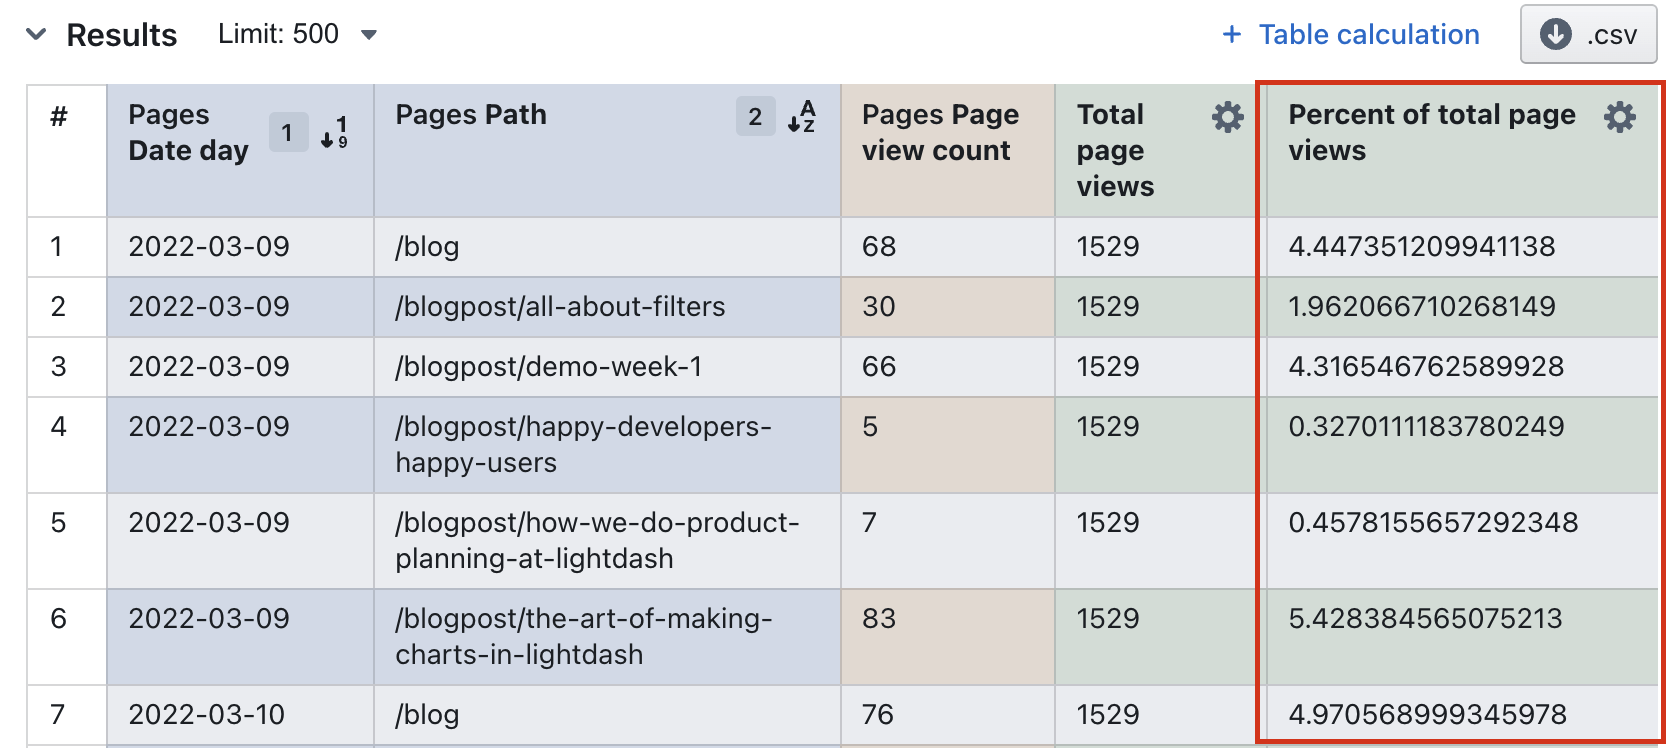The width and height of the screenshot is (1672, 748).
Task: Click the /blogpost/all-about-filters path cell
Action: (x=560, y=307)
